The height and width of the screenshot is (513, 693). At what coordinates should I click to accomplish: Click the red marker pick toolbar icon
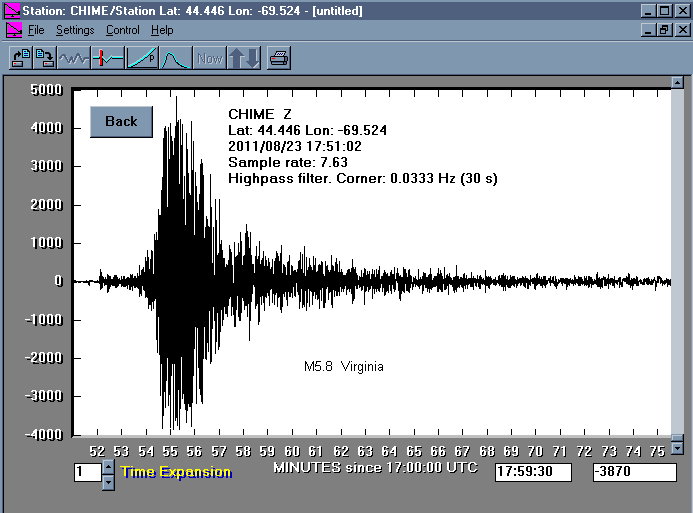pos(108,58)
